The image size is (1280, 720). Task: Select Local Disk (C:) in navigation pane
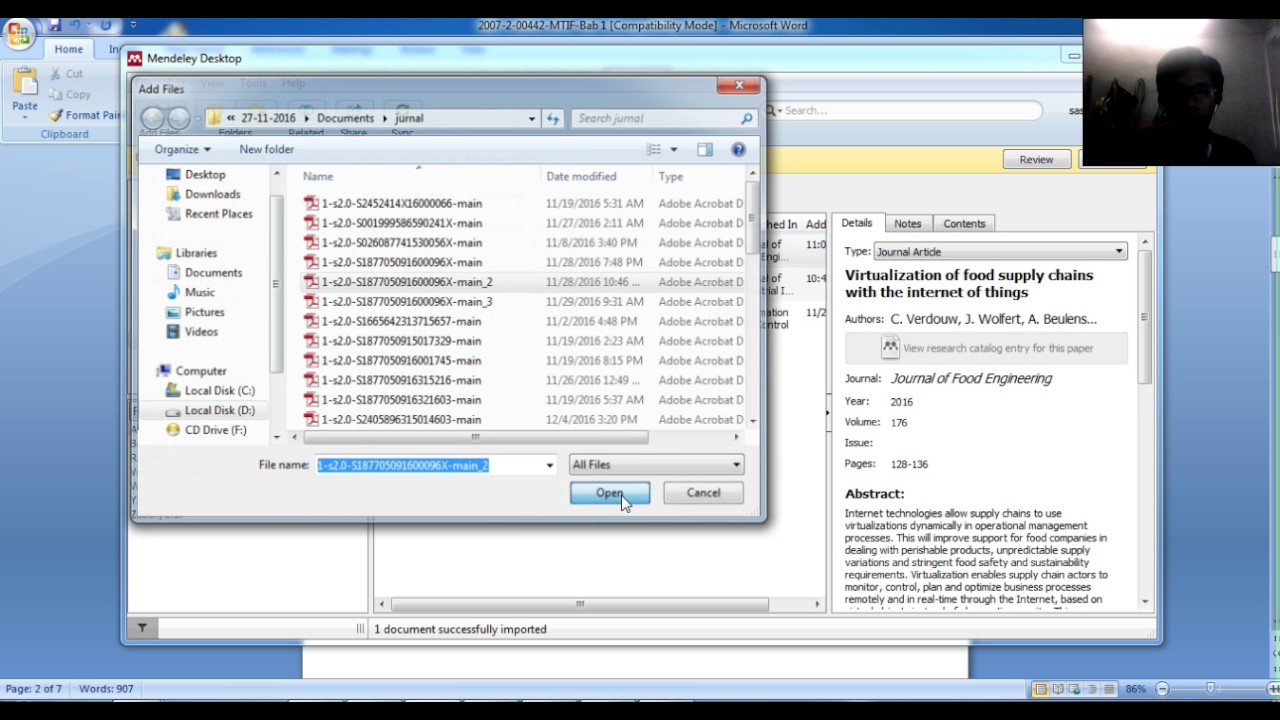click(219, 390)
